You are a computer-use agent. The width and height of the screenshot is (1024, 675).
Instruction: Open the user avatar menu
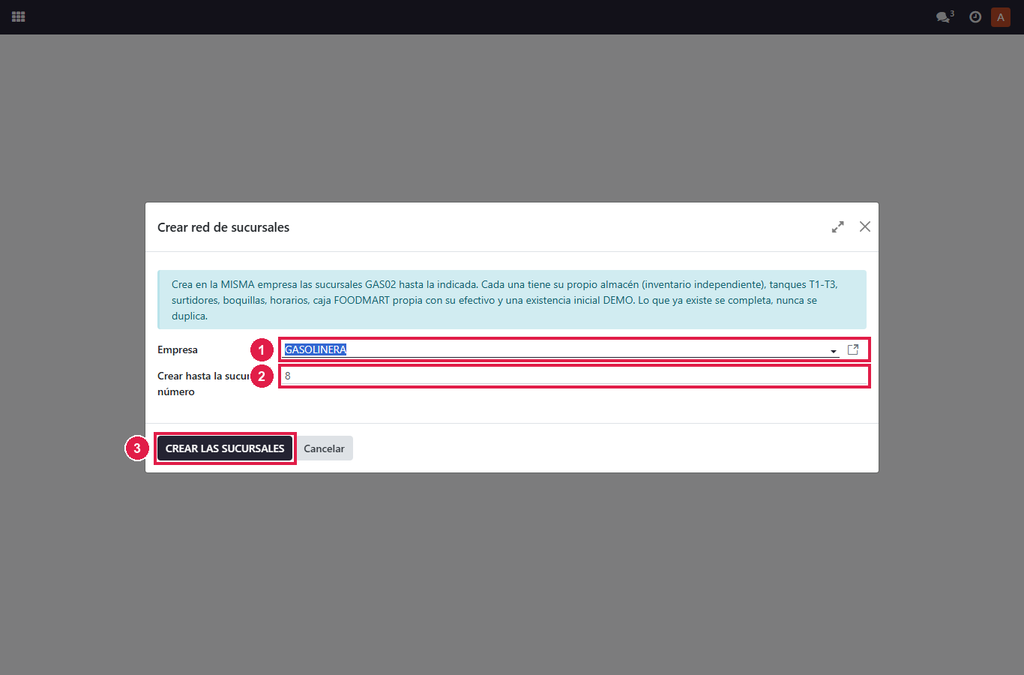1000,17
